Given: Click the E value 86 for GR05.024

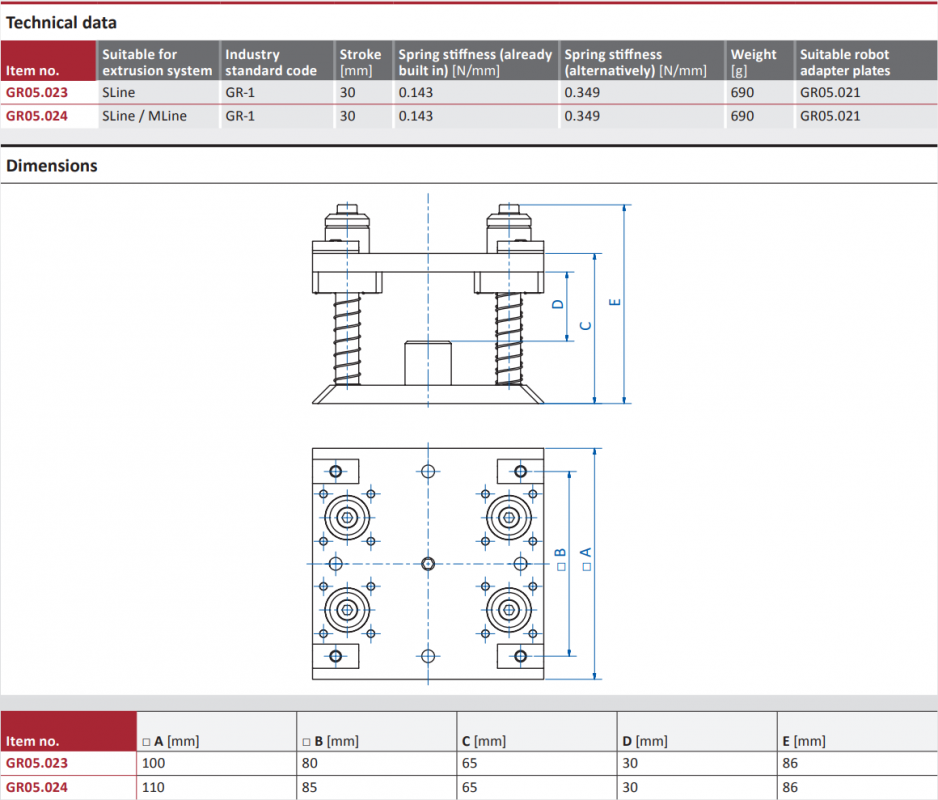Looking at the screenshot, I should pyautogui.click(x=790, y=787).
